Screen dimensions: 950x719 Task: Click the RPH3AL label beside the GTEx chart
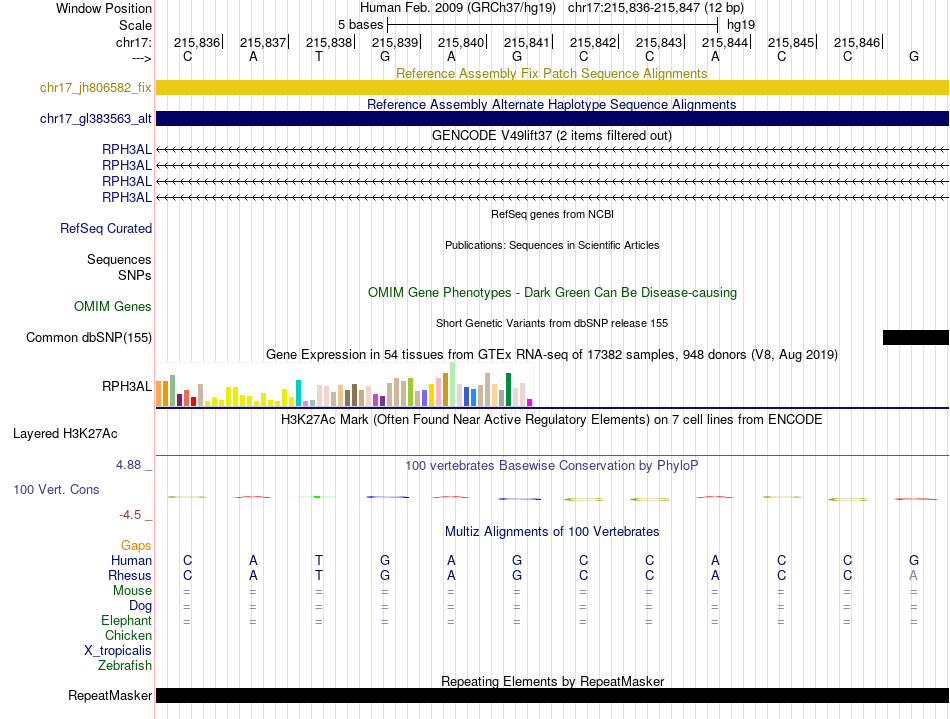127,386
